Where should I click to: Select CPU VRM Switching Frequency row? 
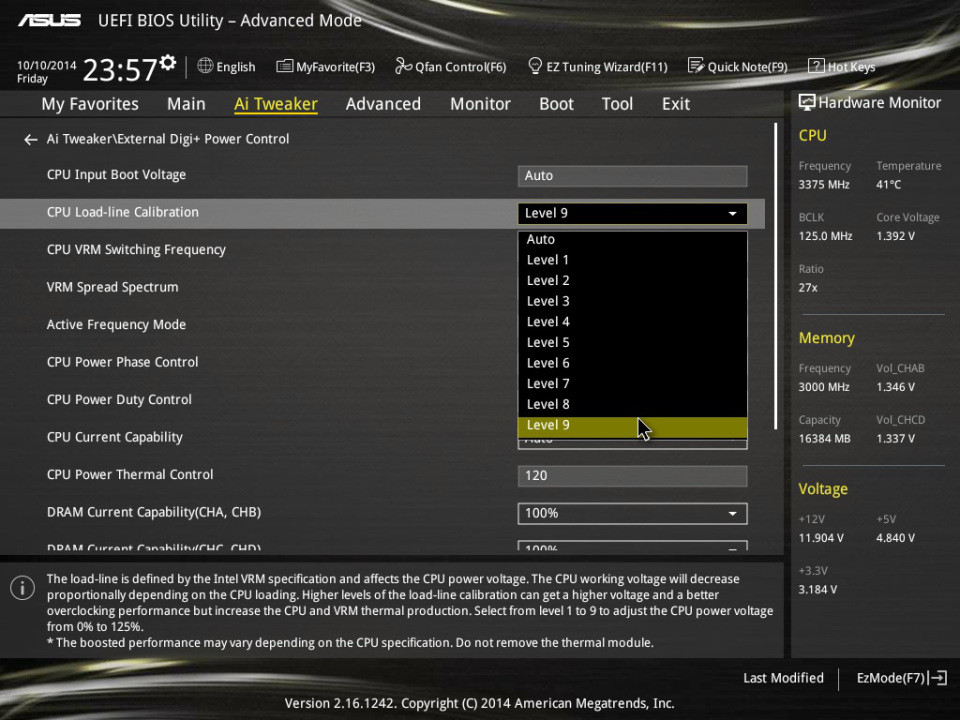[136, 250]
